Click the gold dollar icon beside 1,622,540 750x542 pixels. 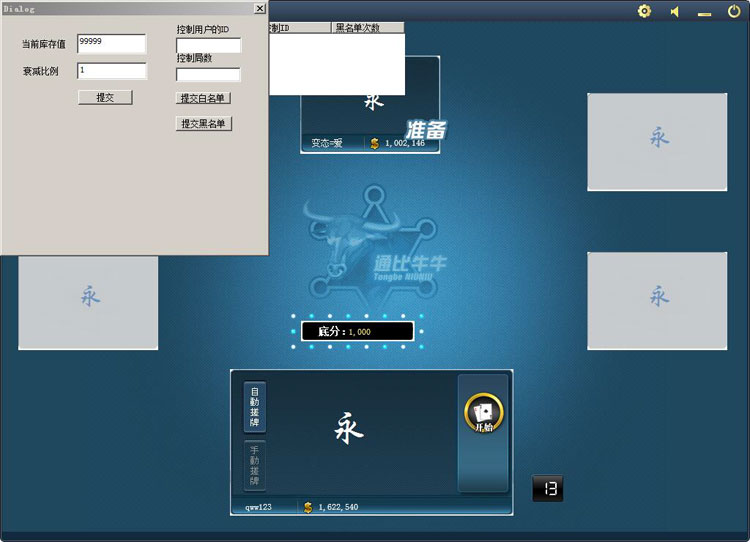308,507
